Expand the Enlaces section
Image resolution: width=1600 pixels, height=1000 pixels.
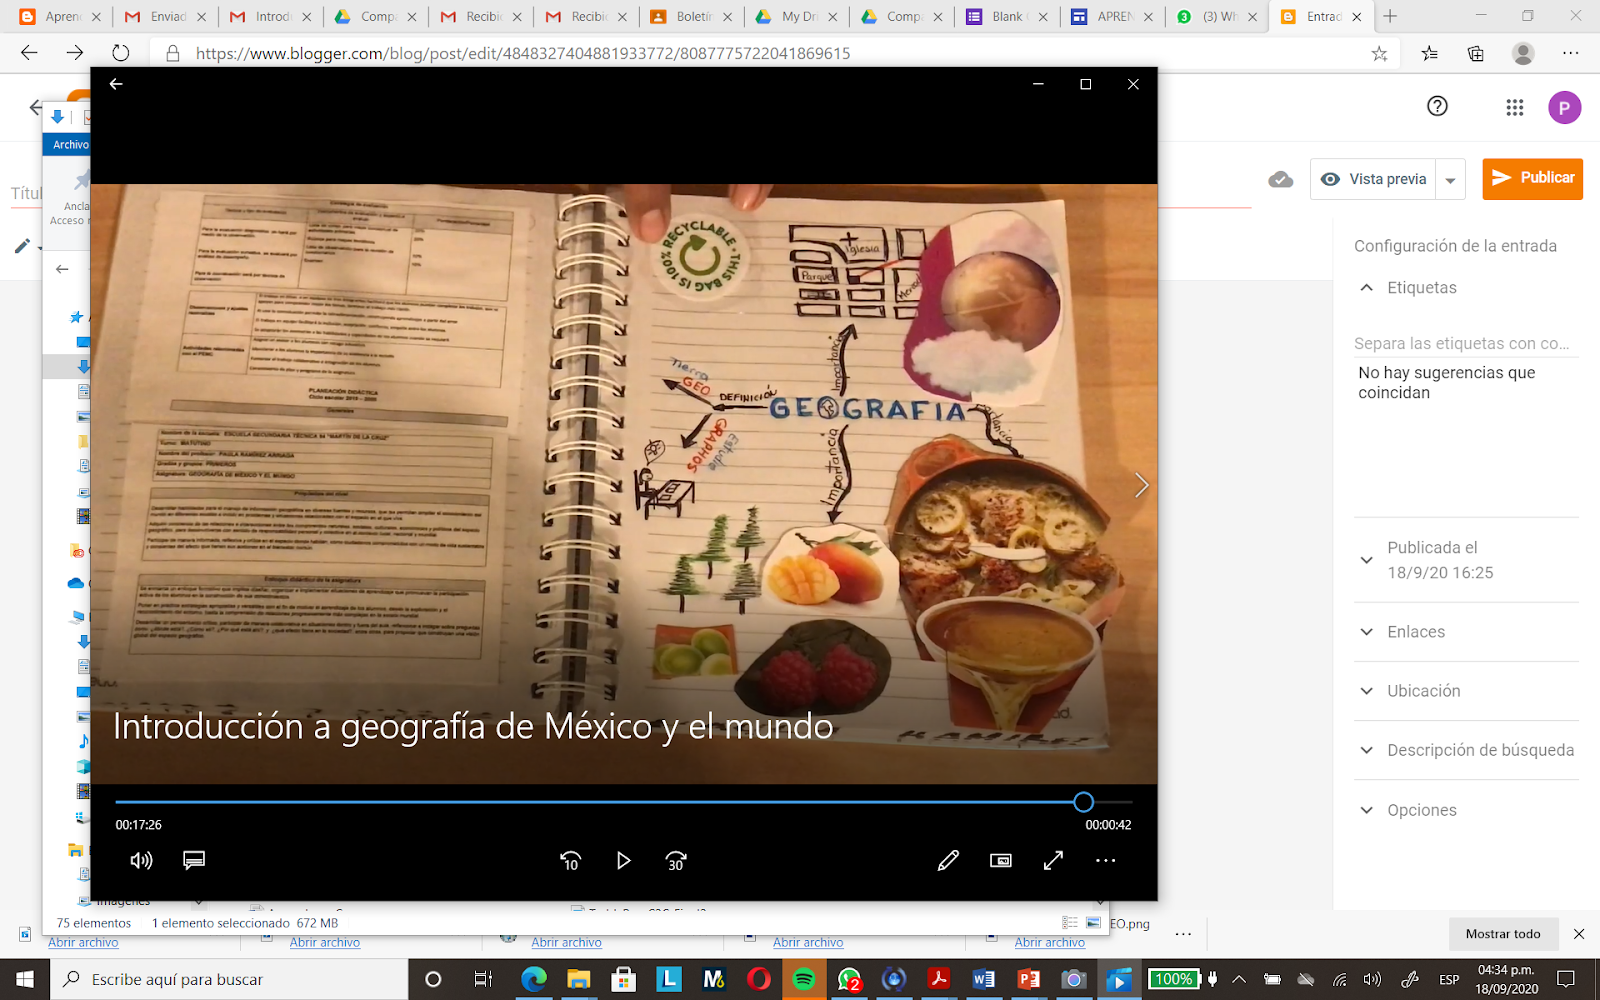point(1366,632)
